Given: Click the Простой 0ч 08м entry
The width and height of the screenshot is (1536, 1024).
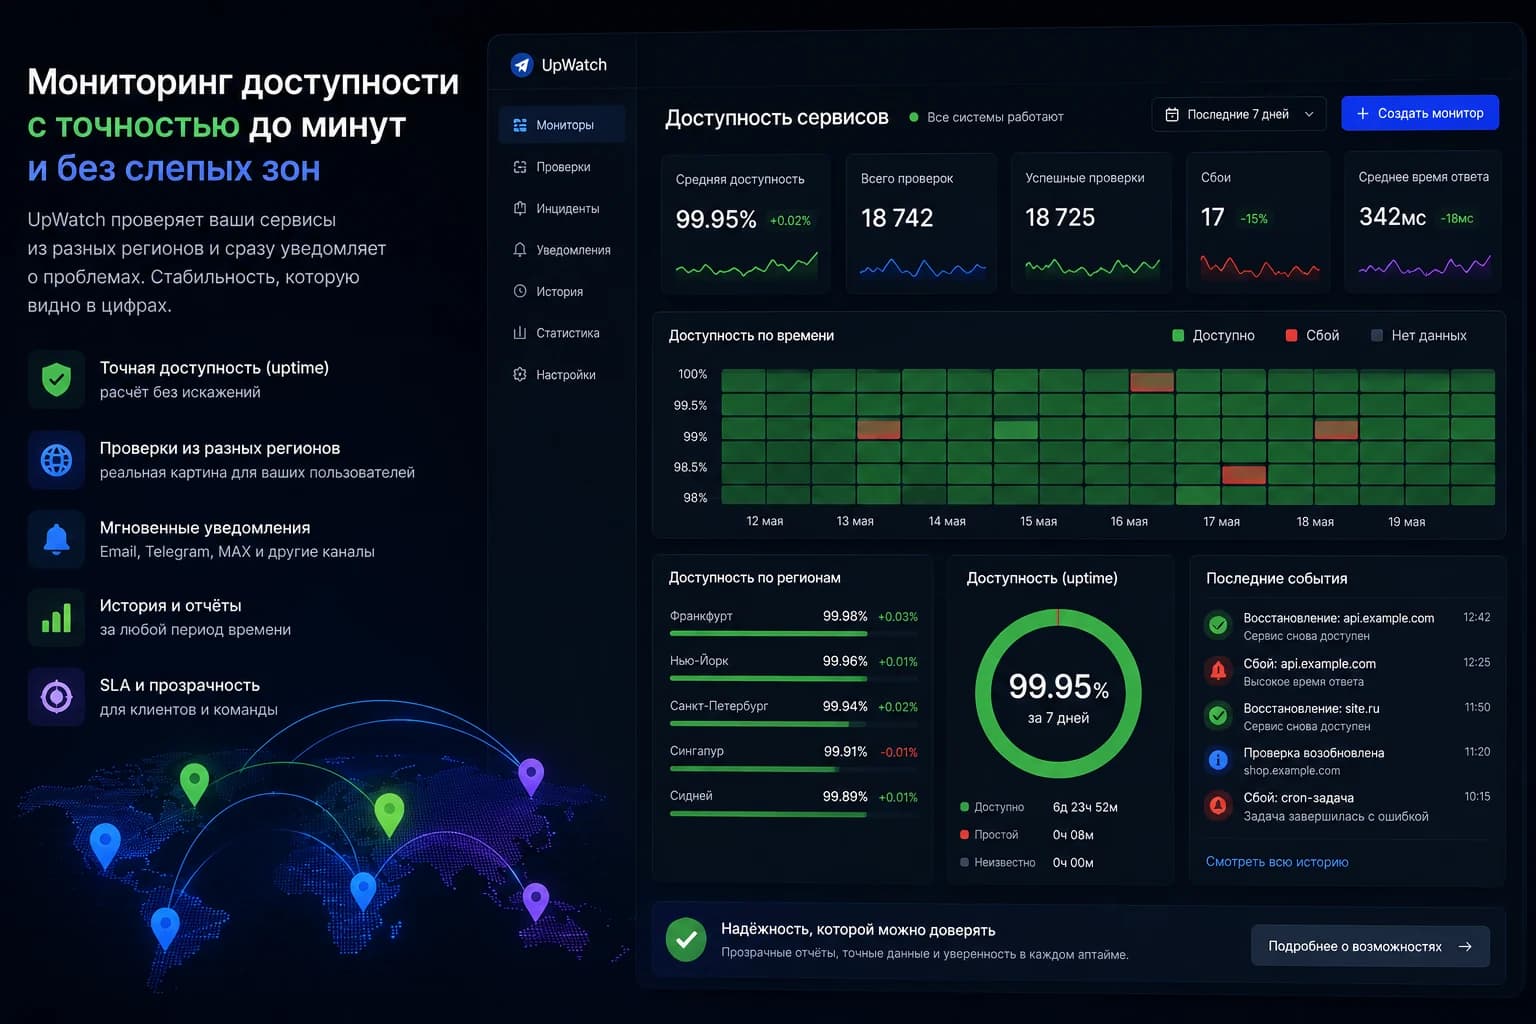Looking at the screenshot, I should (x=1027, y=835).
